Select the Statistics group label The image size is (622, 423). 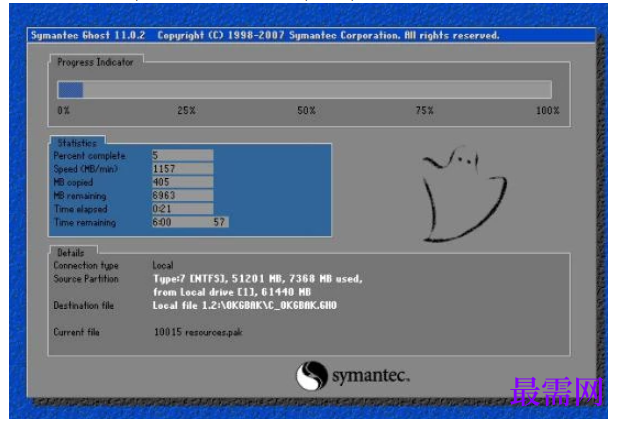77,143
